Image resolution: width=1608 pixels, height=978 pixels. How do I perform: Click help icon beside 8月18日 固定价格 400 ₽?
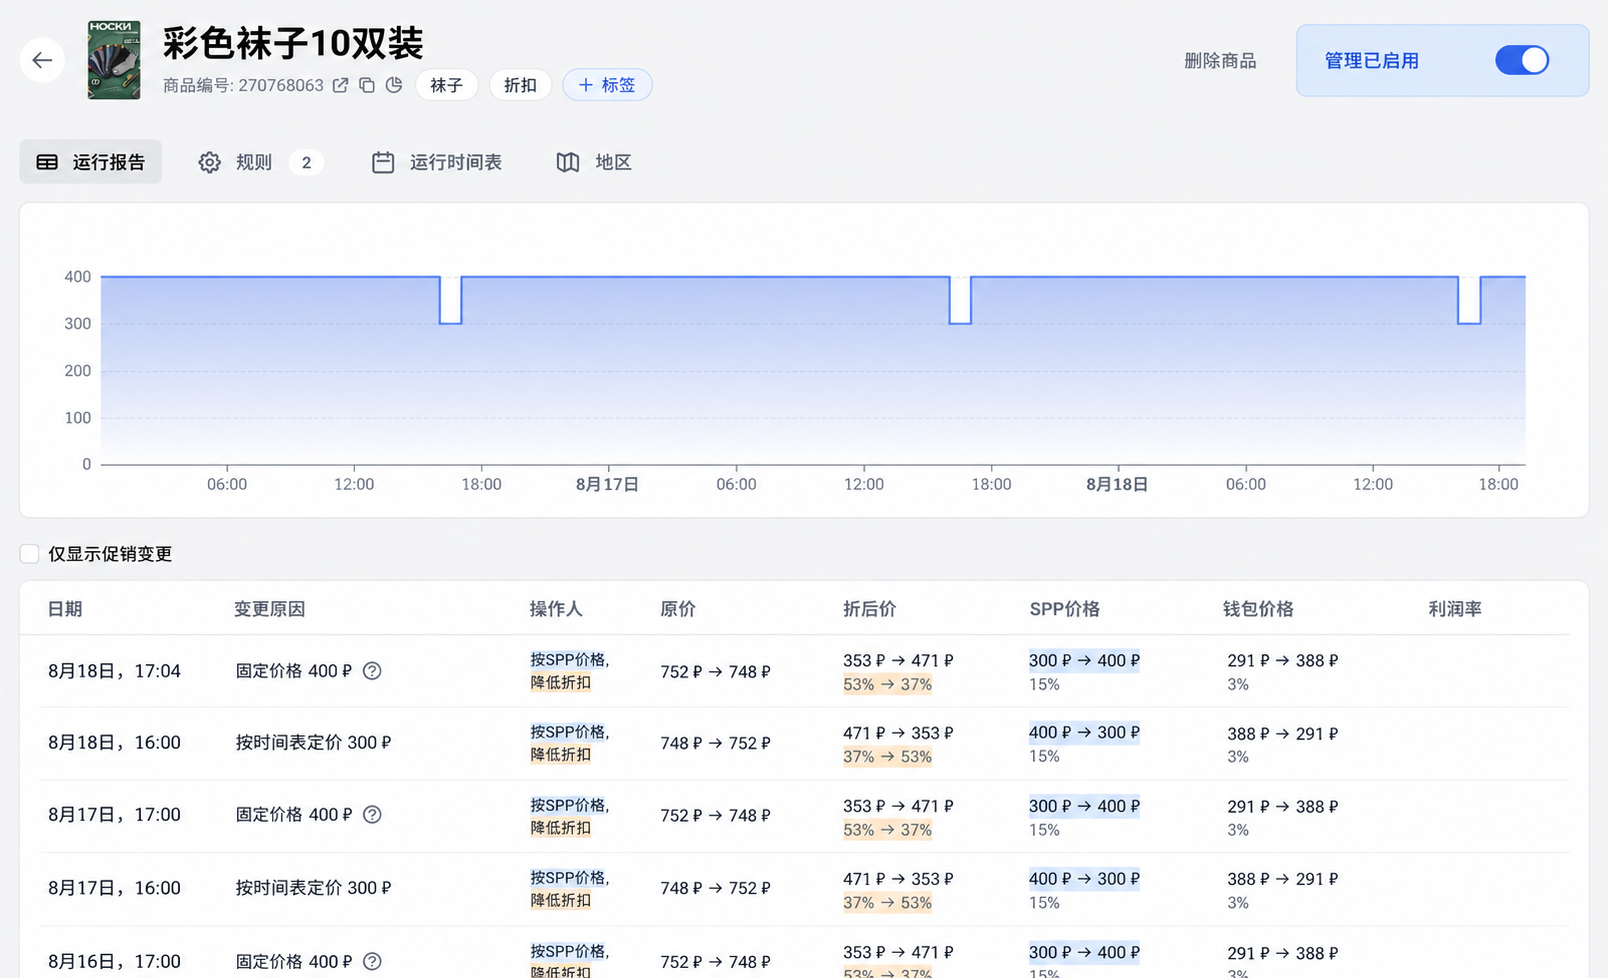372,671
